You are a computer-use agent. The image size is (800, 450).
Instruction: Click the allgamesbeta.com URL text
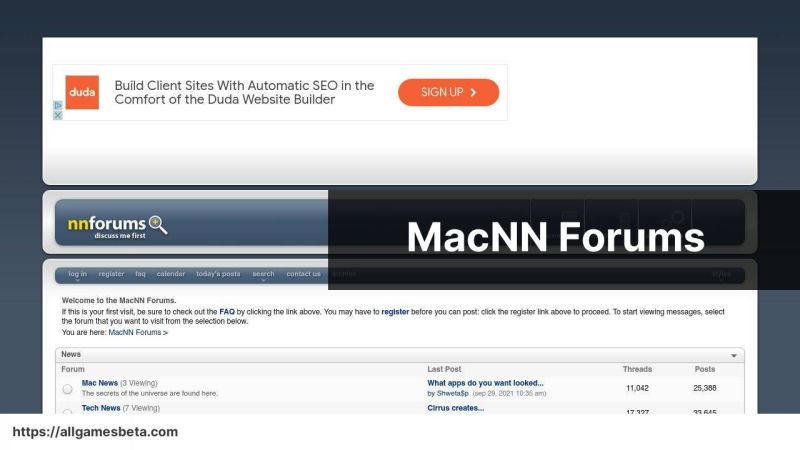[x=95, y=432]
